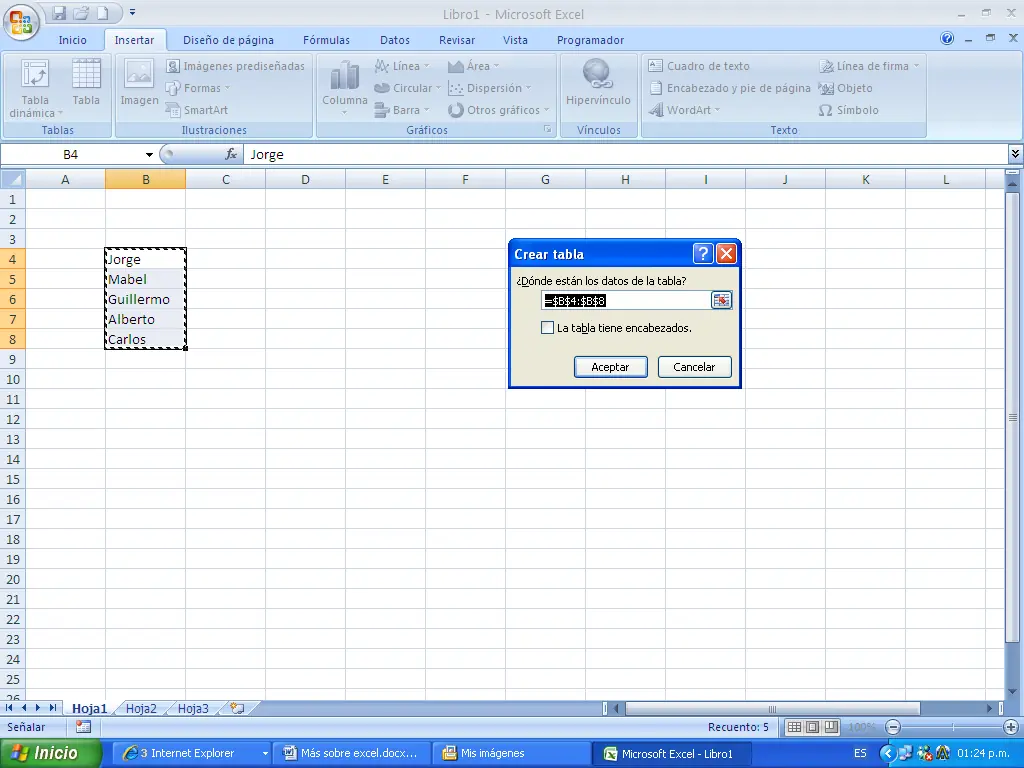The image size is (1024, 768).
Task: Enable La tabla tiene encabezados checkbox
Action: click(547, 328)
